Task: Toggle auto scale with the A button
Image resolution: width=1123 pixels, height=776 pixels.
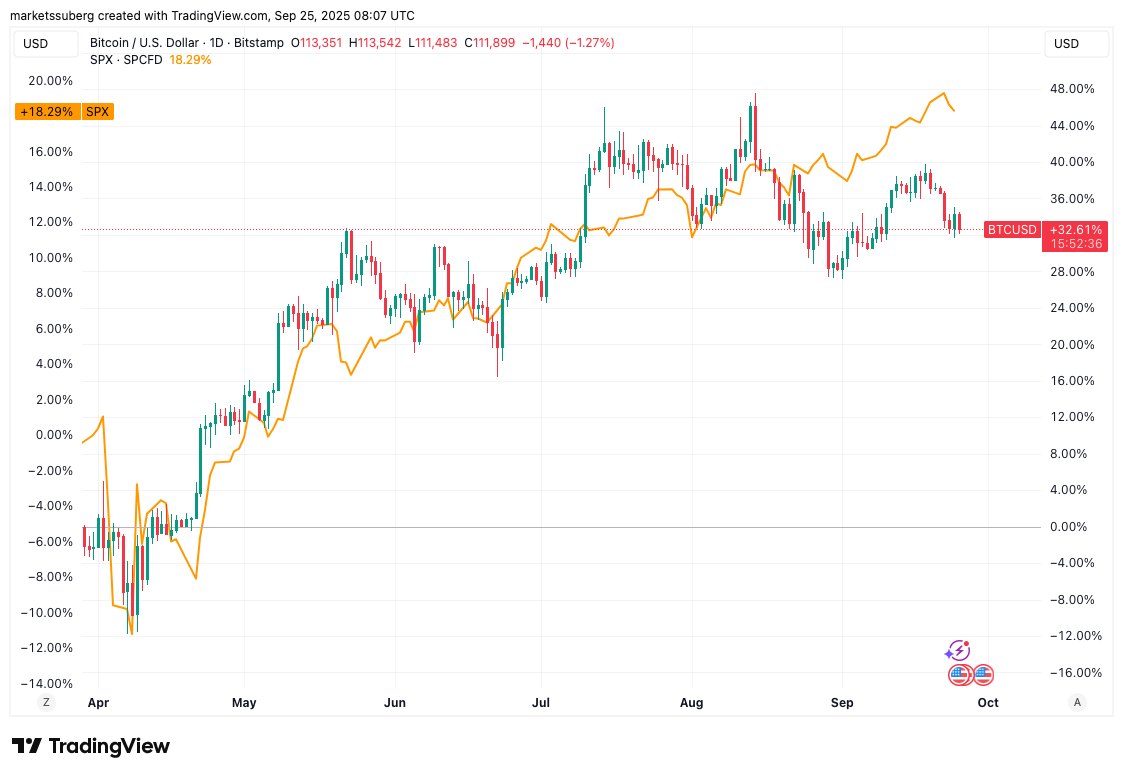Action: point(1077,702)
